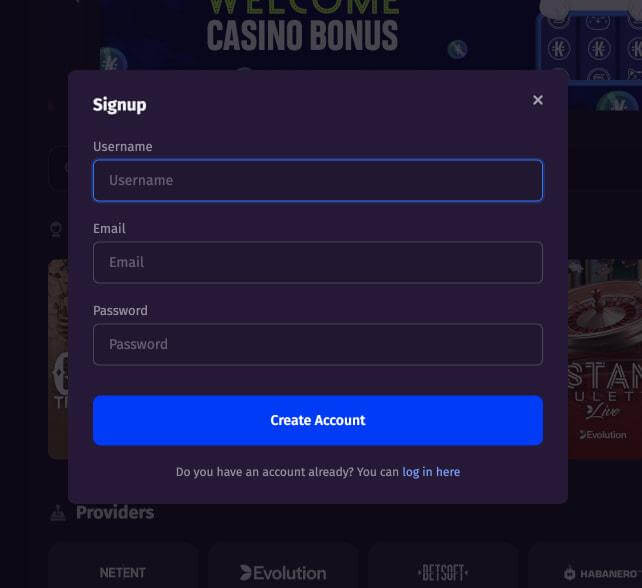Click the Create Account button

(318, 420)
